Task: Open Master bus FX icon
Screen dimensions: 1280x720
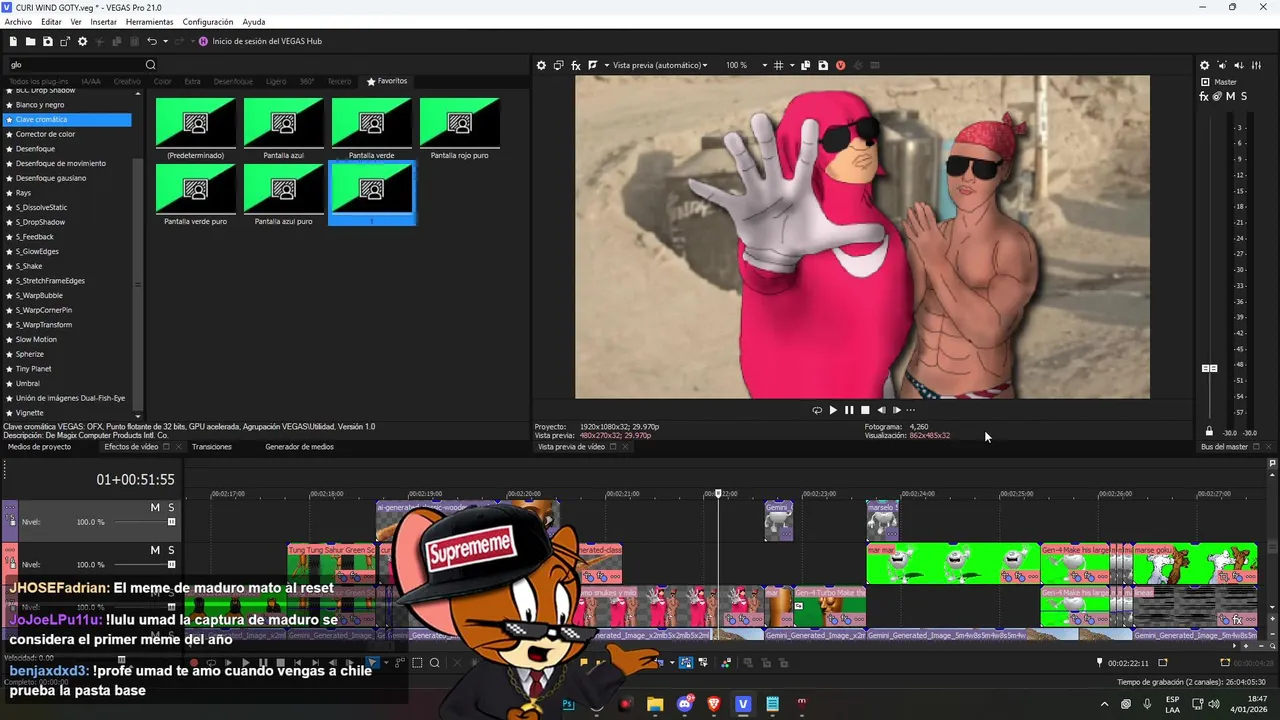Action: click(x=1204, y=96)
